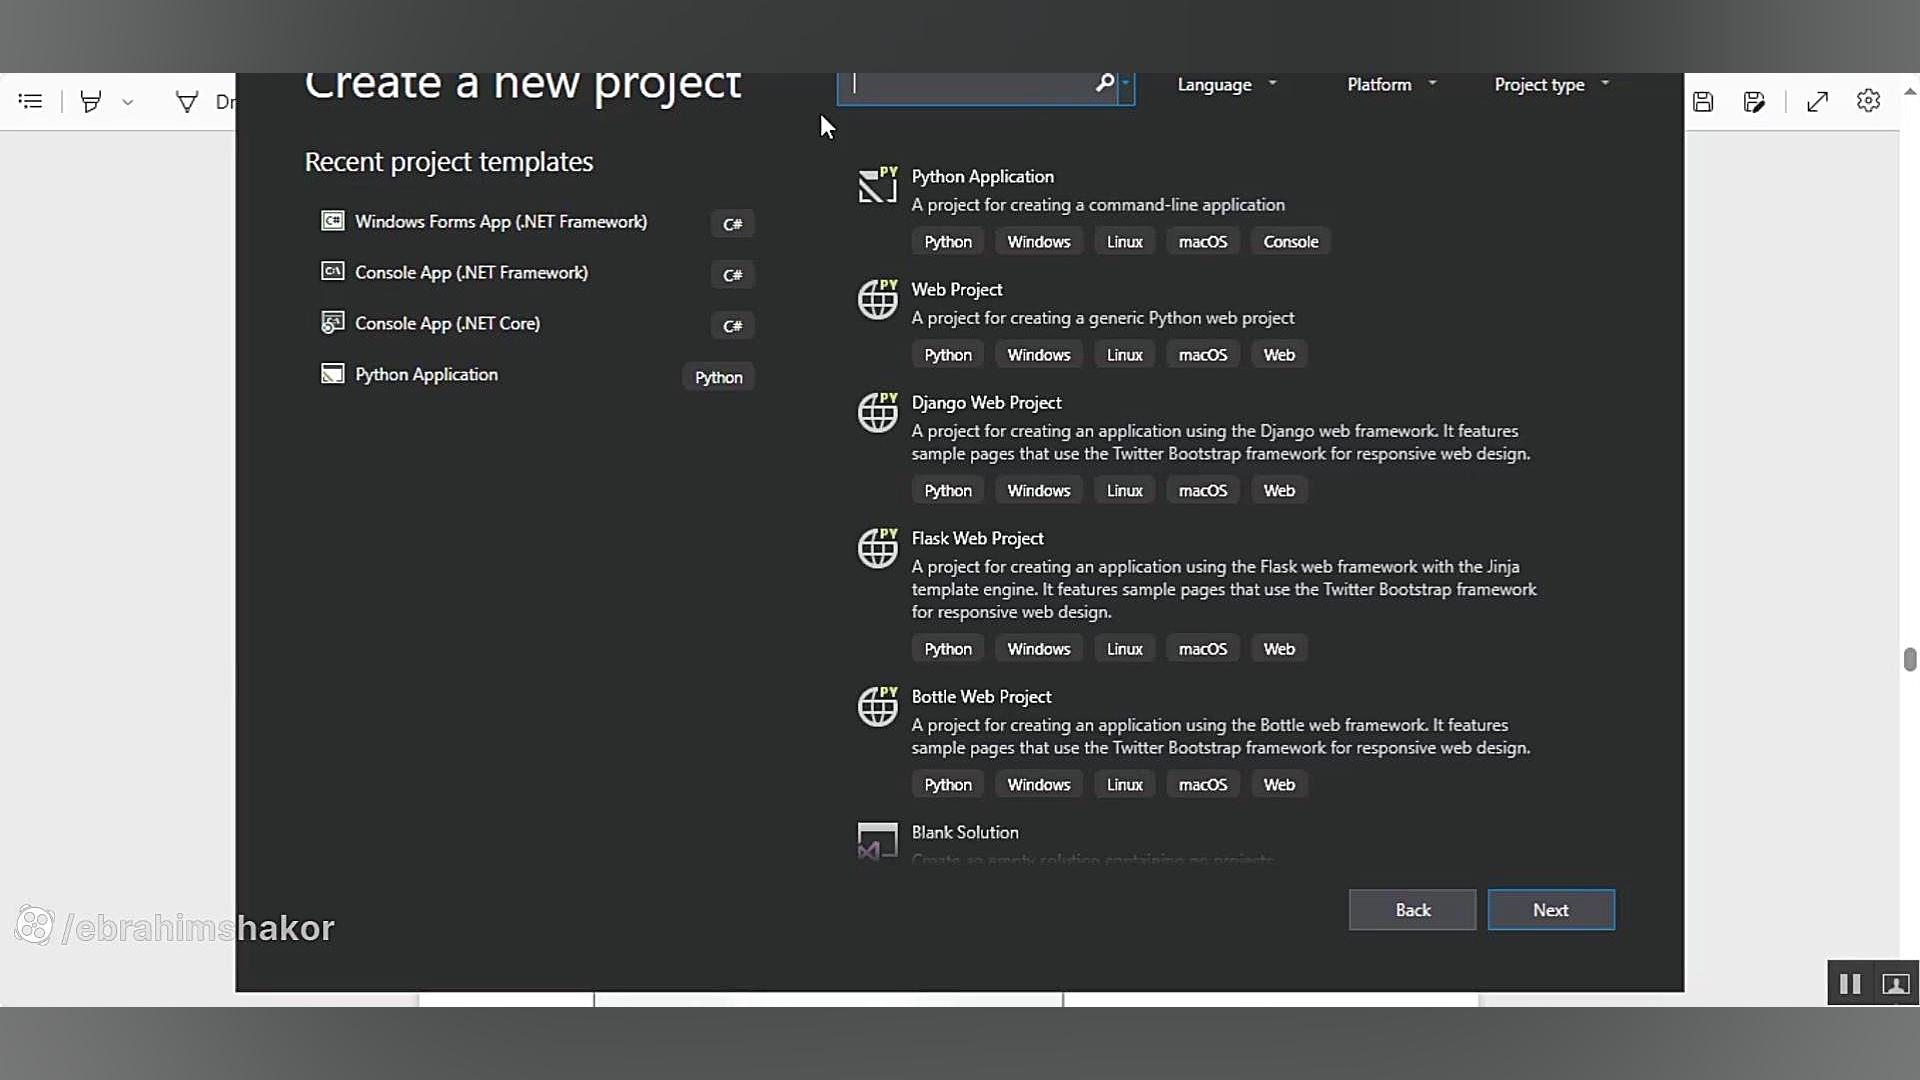Viewport: 1920px width, 1080px height.
Task: Click the Python tag under Web Project
Action: tap(947, 355)
